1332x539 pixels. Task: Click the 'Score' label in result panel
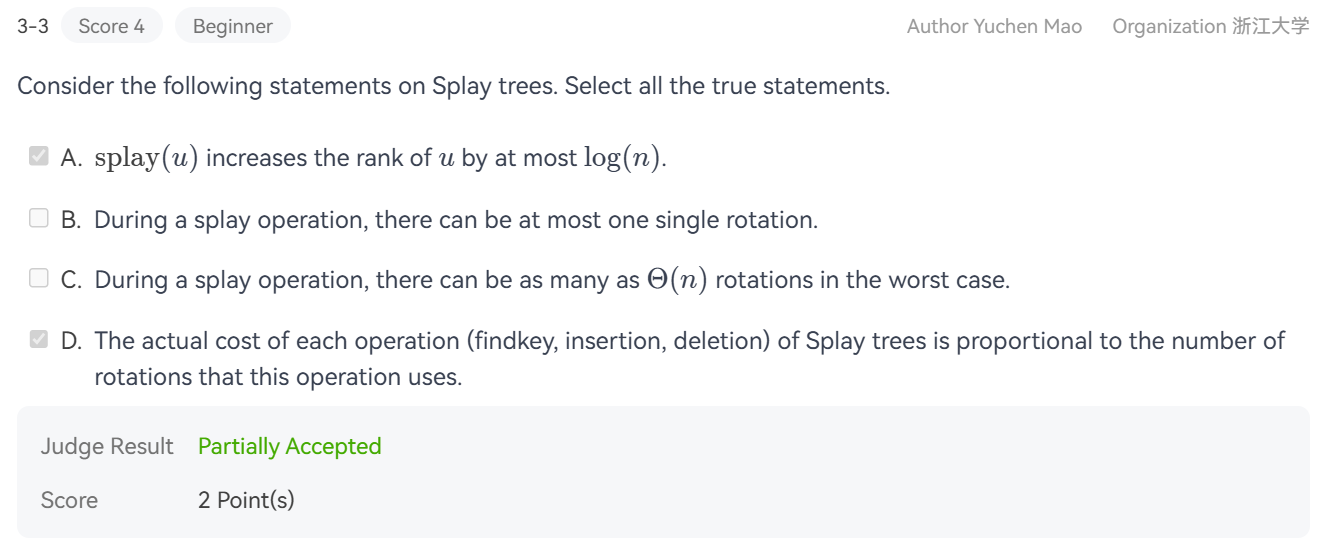tap(69, 500)
